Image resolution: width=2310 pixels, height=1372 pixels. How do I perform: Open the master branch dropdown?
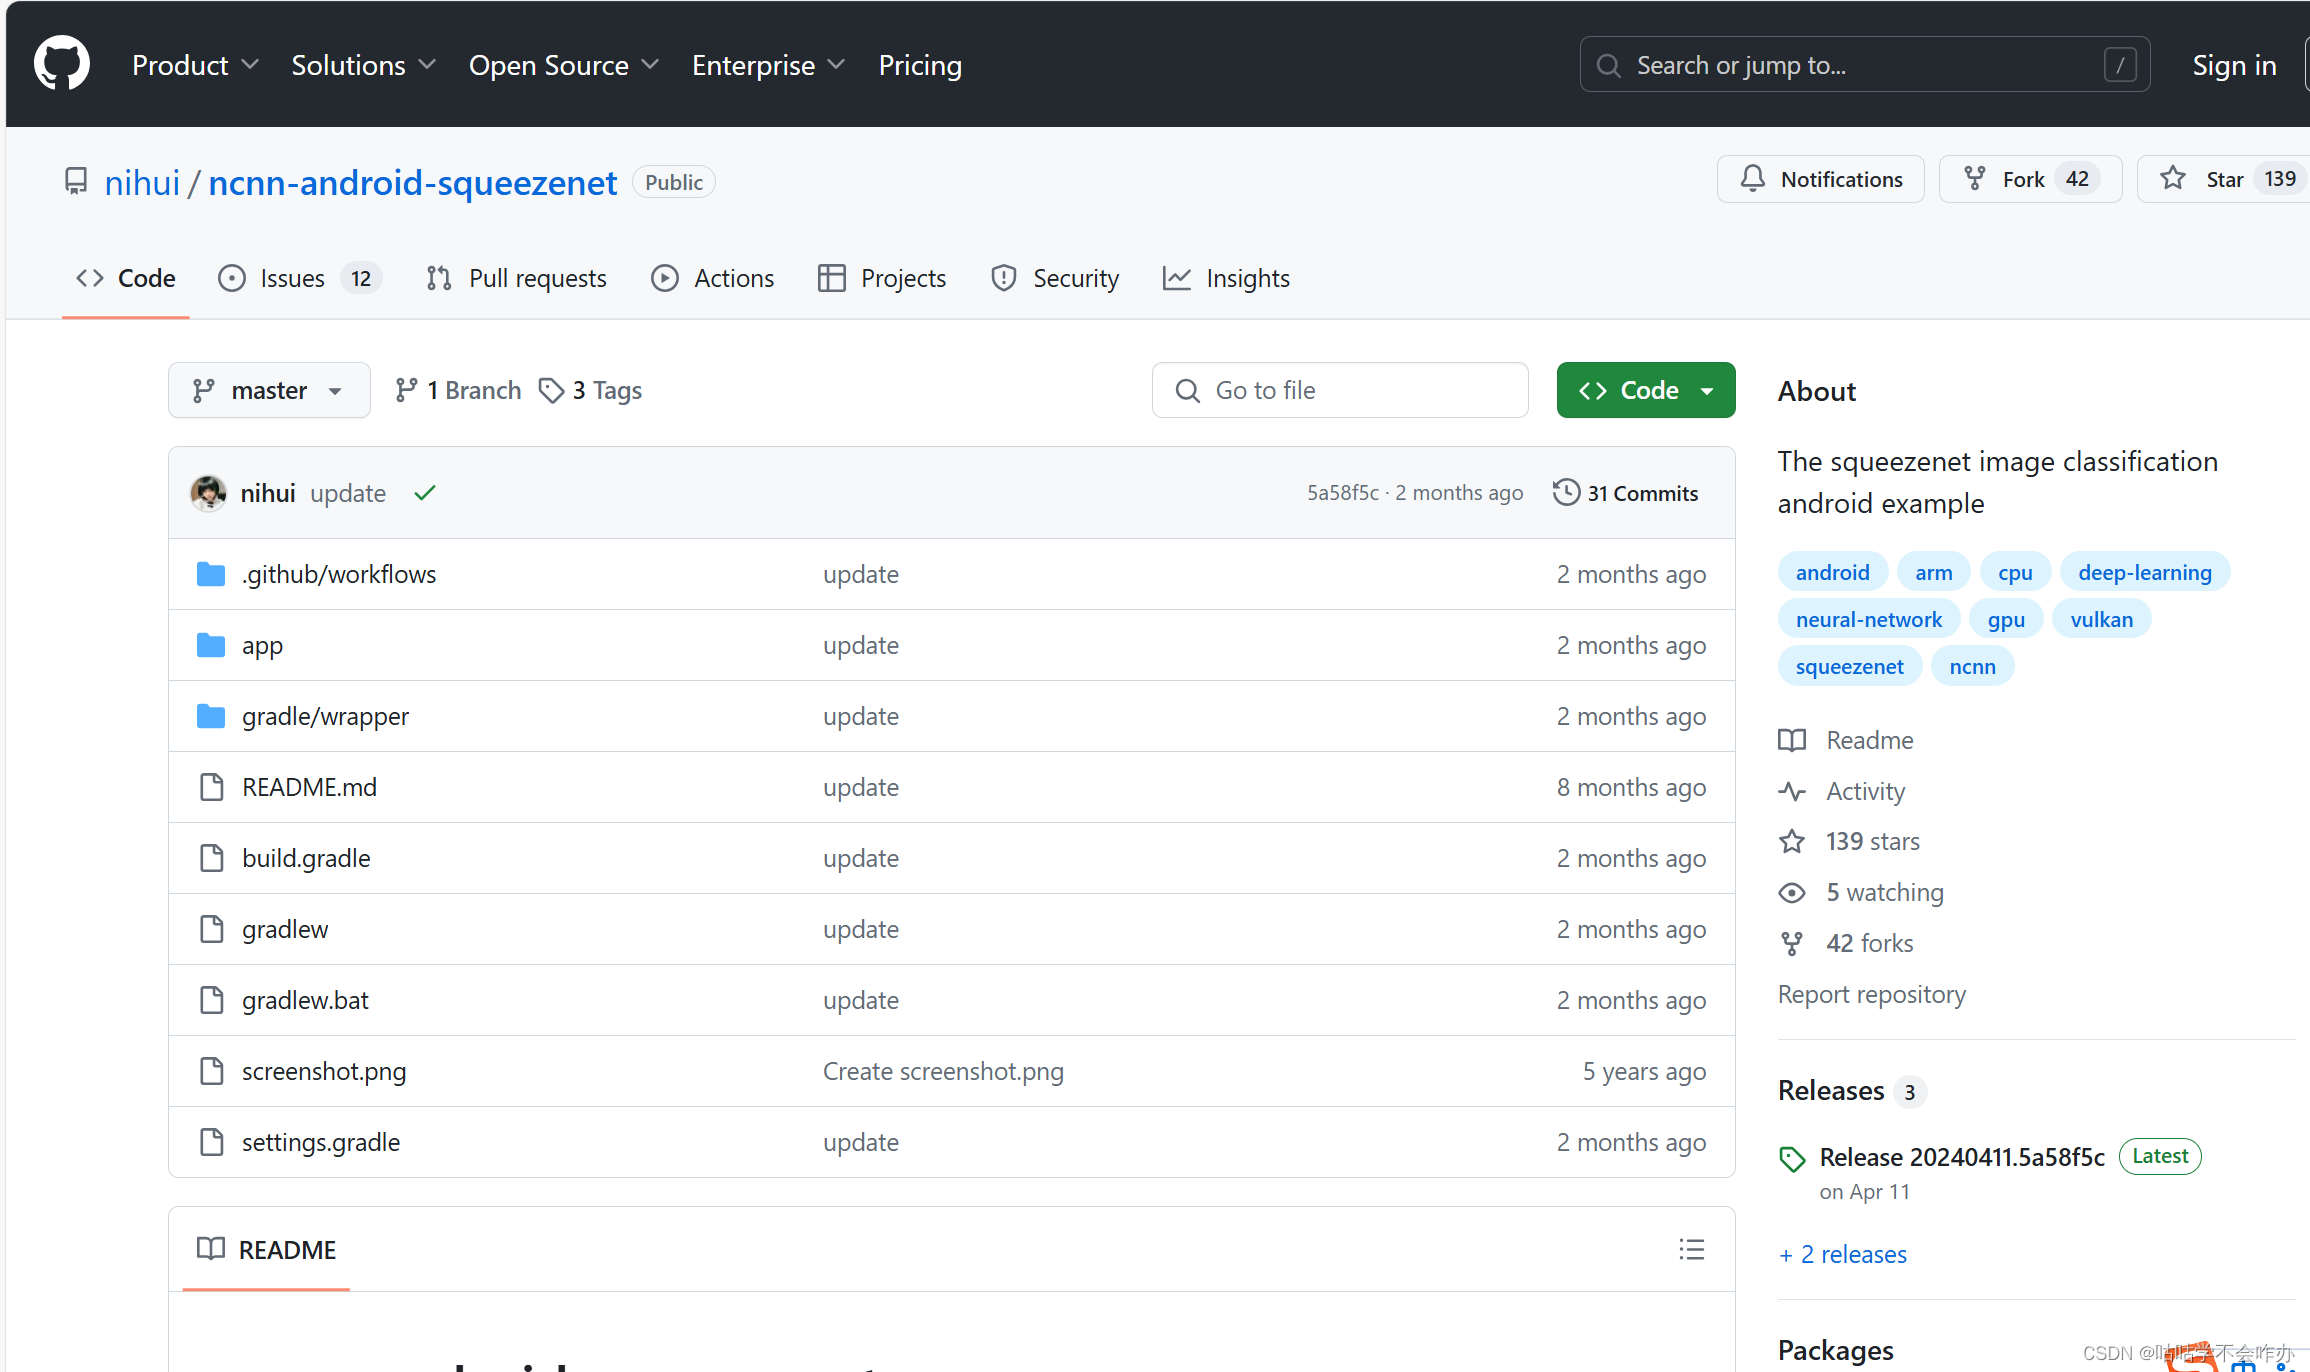[268, 390]
